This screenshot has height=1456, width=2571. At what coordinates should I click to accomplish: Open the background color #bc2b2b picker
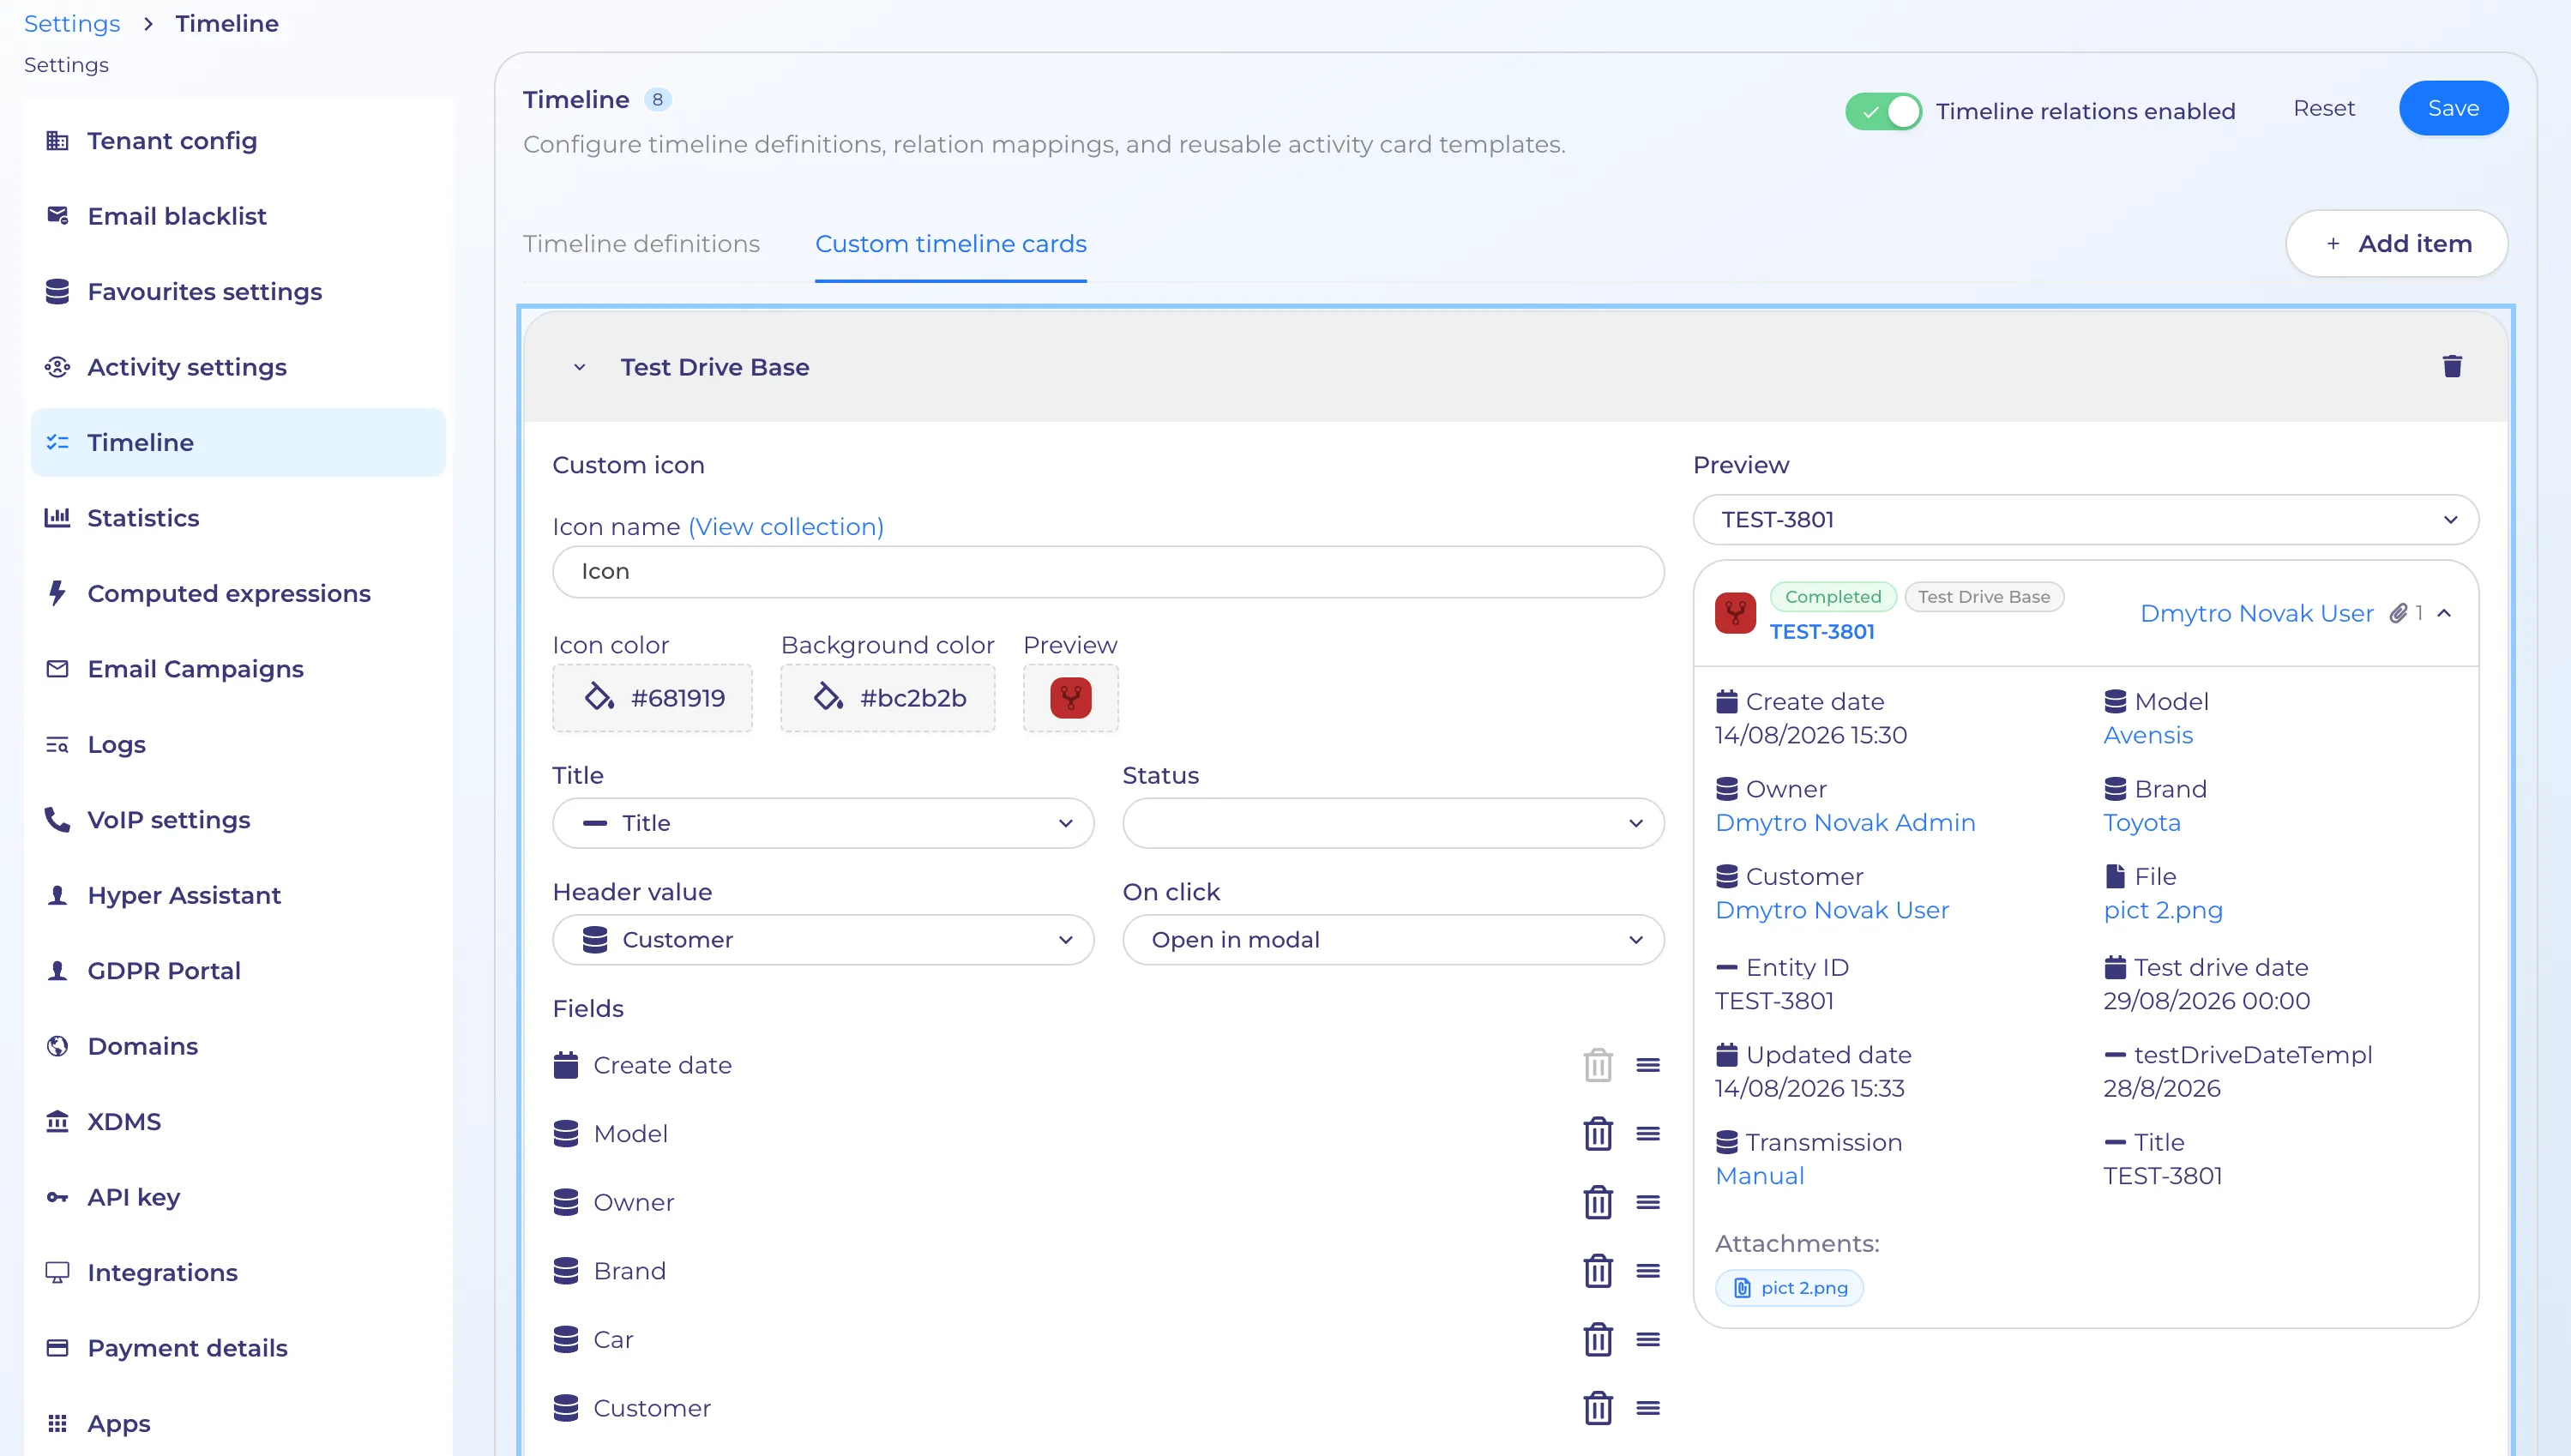887,698
